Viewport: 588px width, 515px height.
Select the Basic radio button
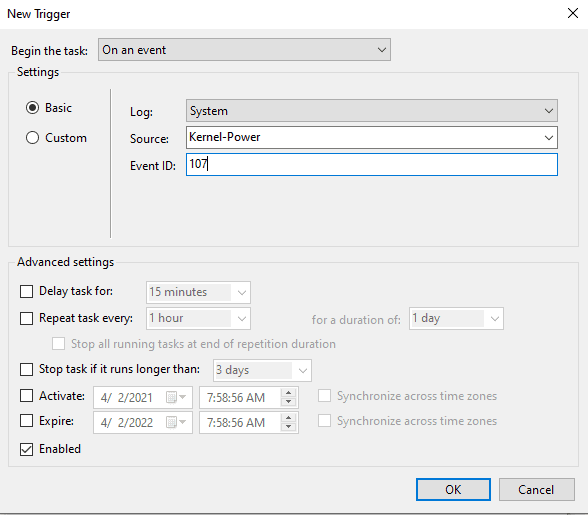(32, 108)
